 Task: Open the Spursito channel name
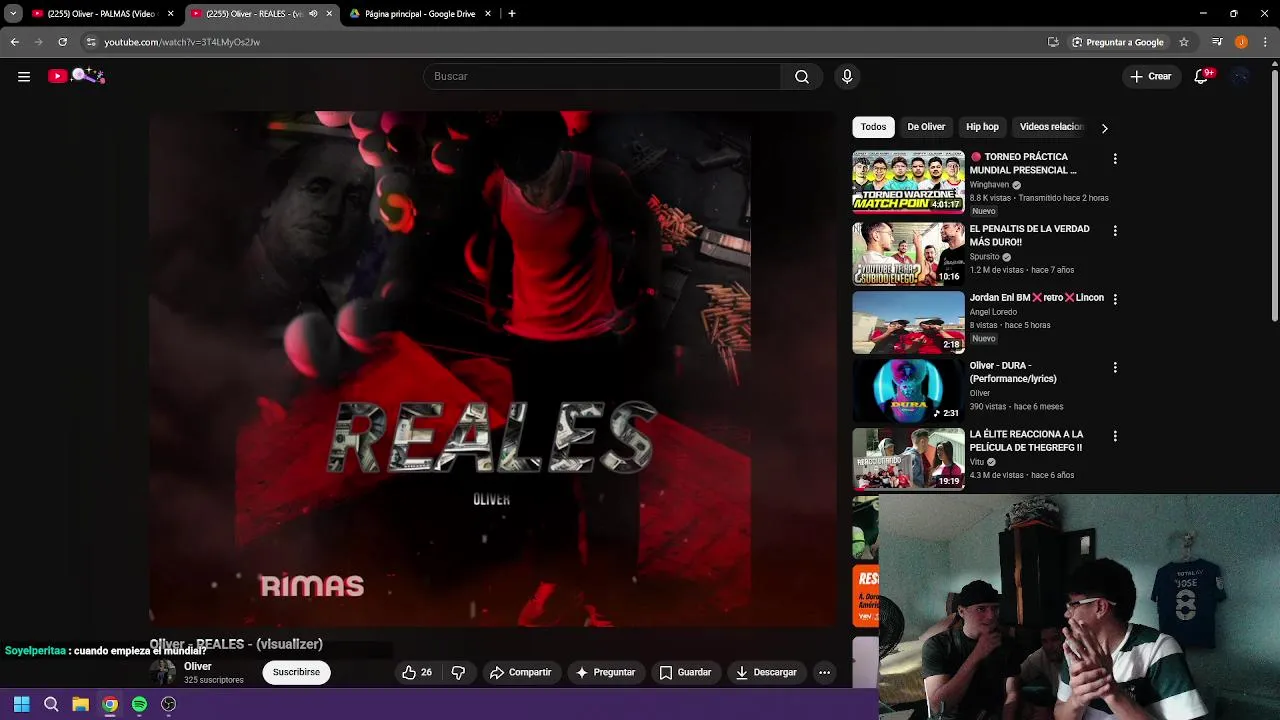(x=984, y=257)
